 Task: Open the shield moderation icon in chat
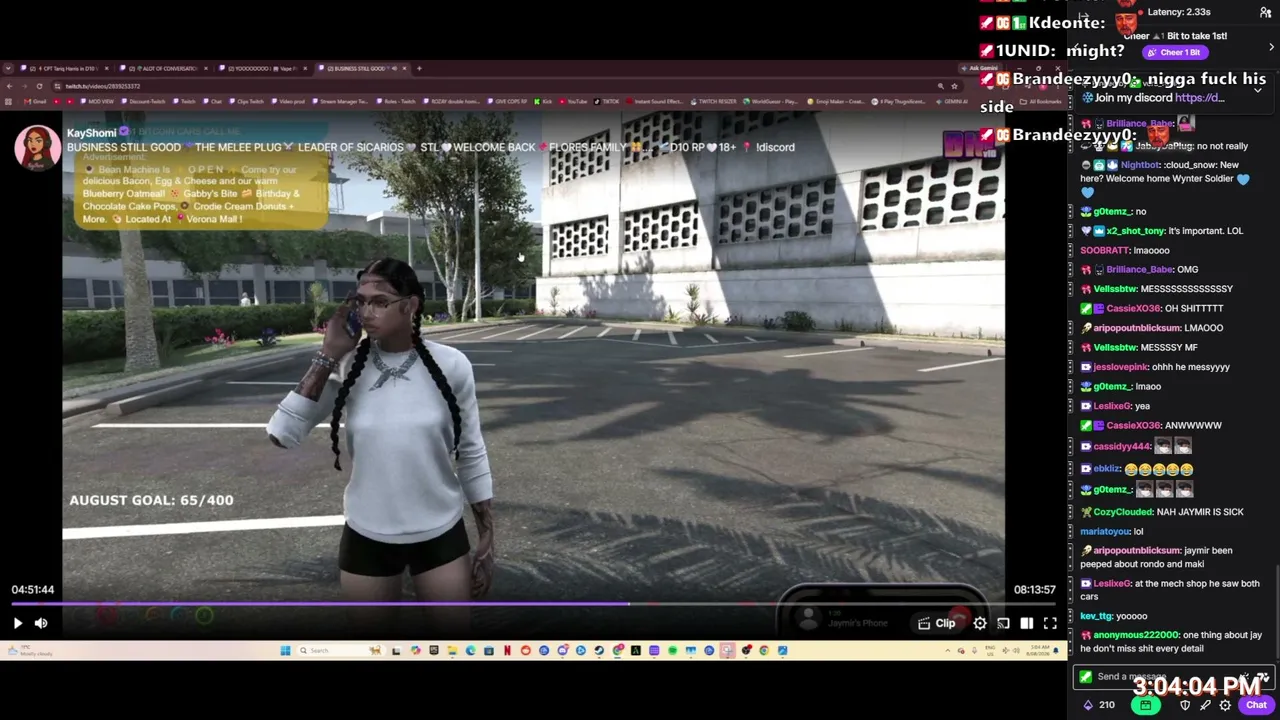[1185, 705]
